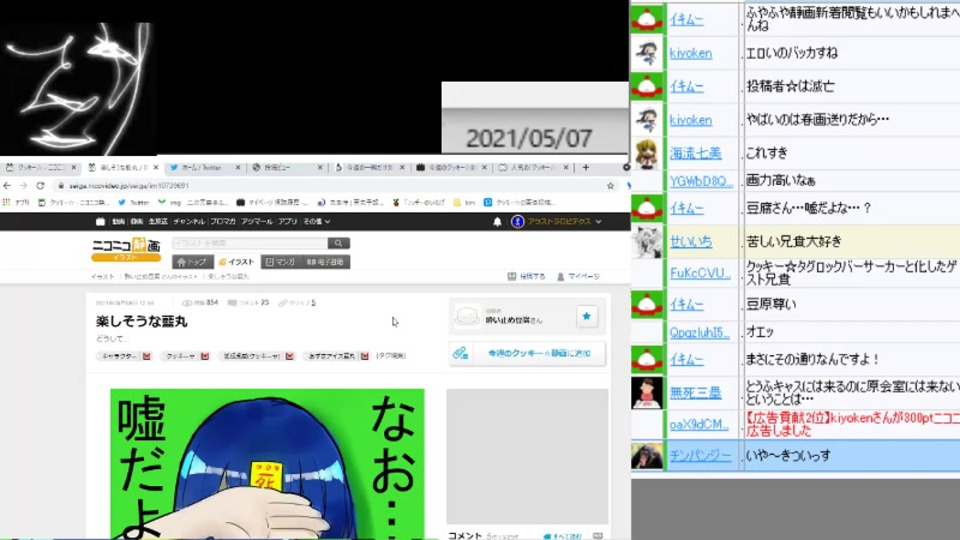The image size is (960, 540).
Task: Open the アプリ apps bookmark icon
Action: (7, 202)
